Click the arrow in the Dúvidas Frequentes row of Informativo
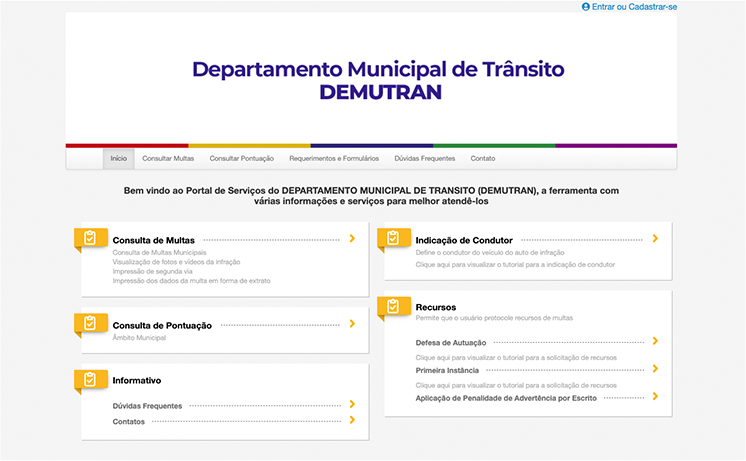The width and height of the screenshot is (746, 461). point(352,404)
